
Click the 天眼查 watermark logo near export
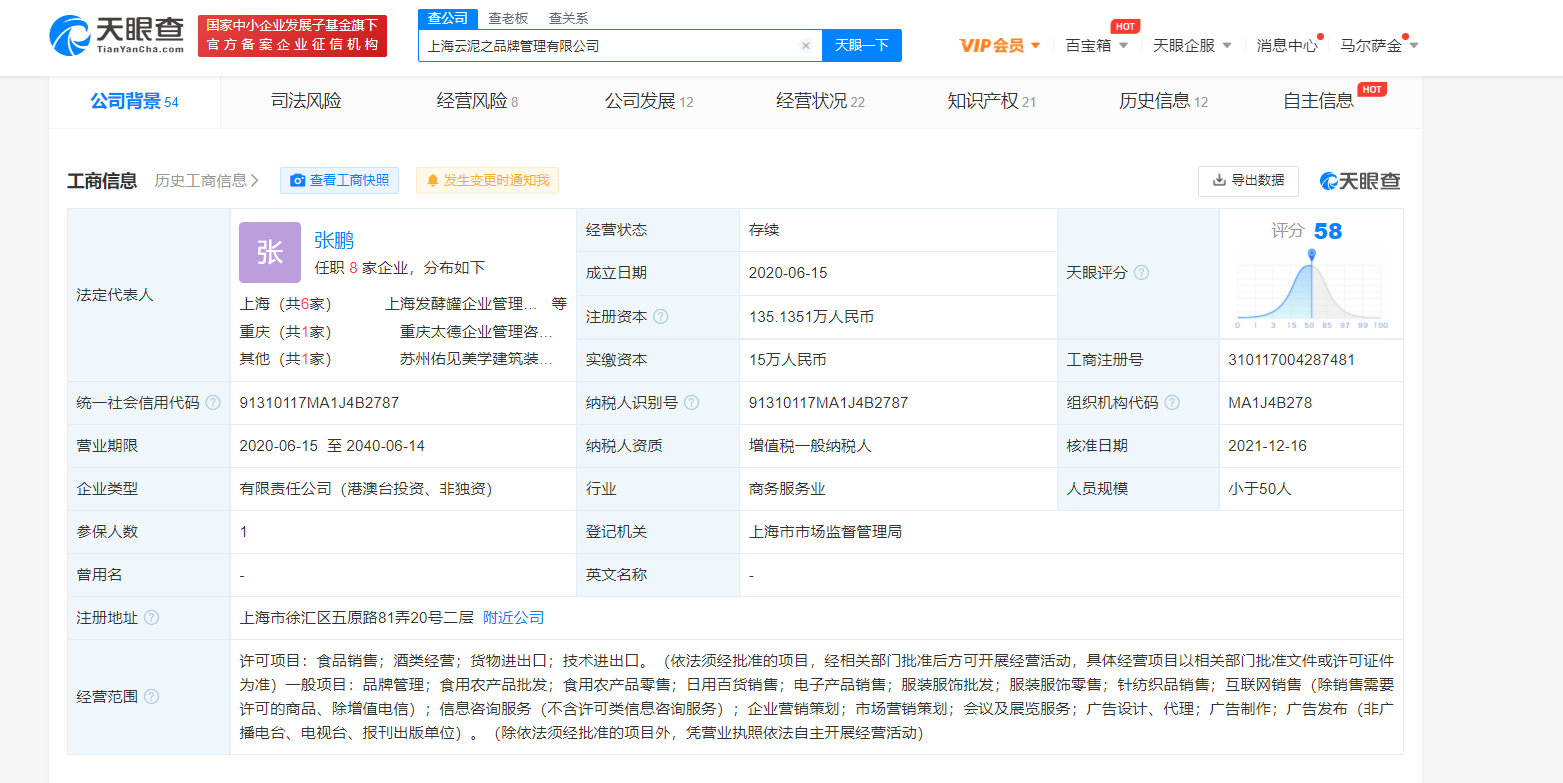click(1360, 181)
